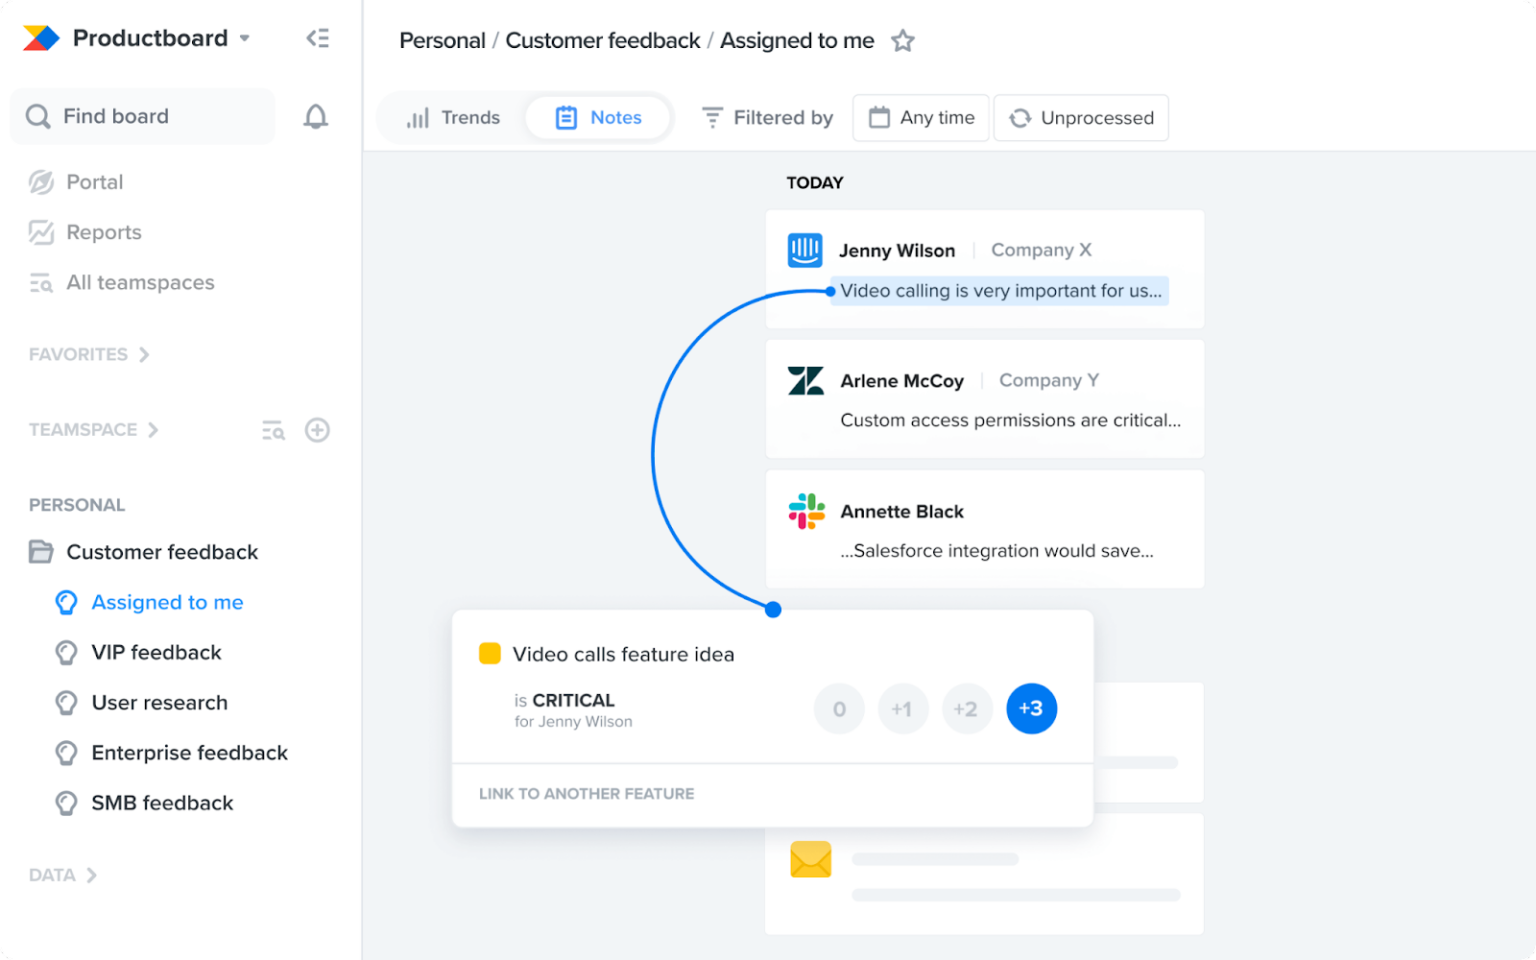Click the Productboard logo icon

click(39, 37)
